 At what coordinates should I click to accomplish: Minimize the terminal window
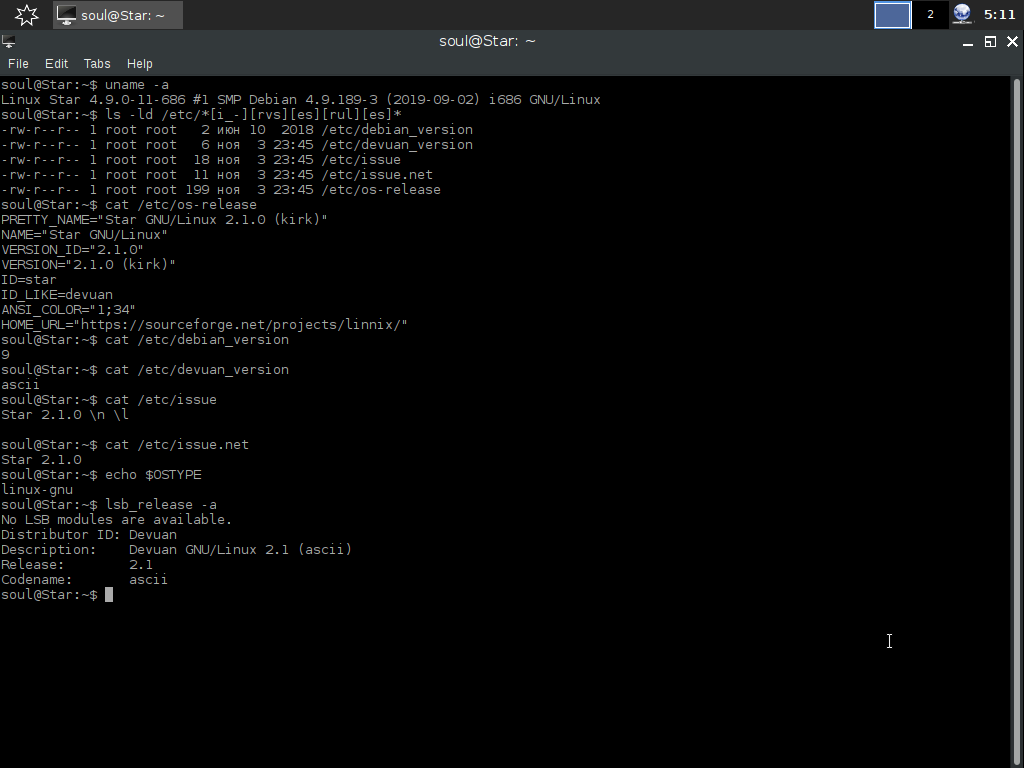point(968,42)
